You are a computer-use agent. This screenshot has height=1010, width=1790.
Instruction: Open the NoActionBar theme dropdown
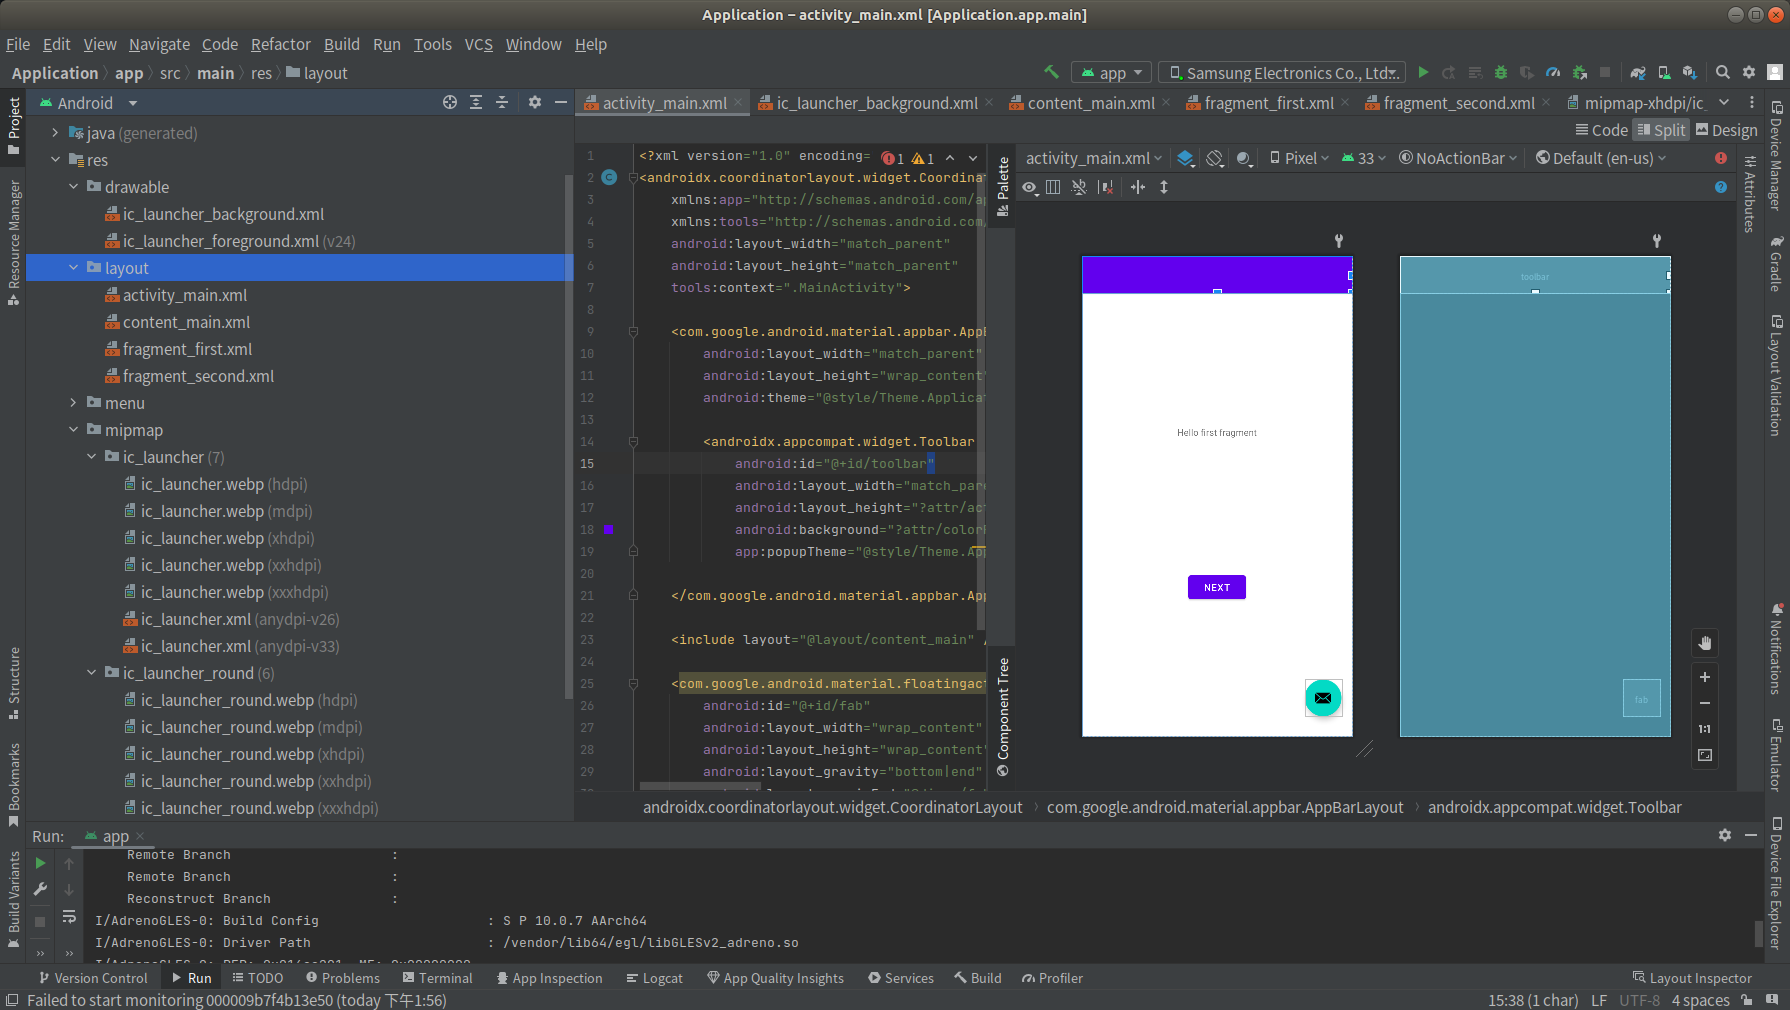pyautogui.click(x=1458, y=158)
